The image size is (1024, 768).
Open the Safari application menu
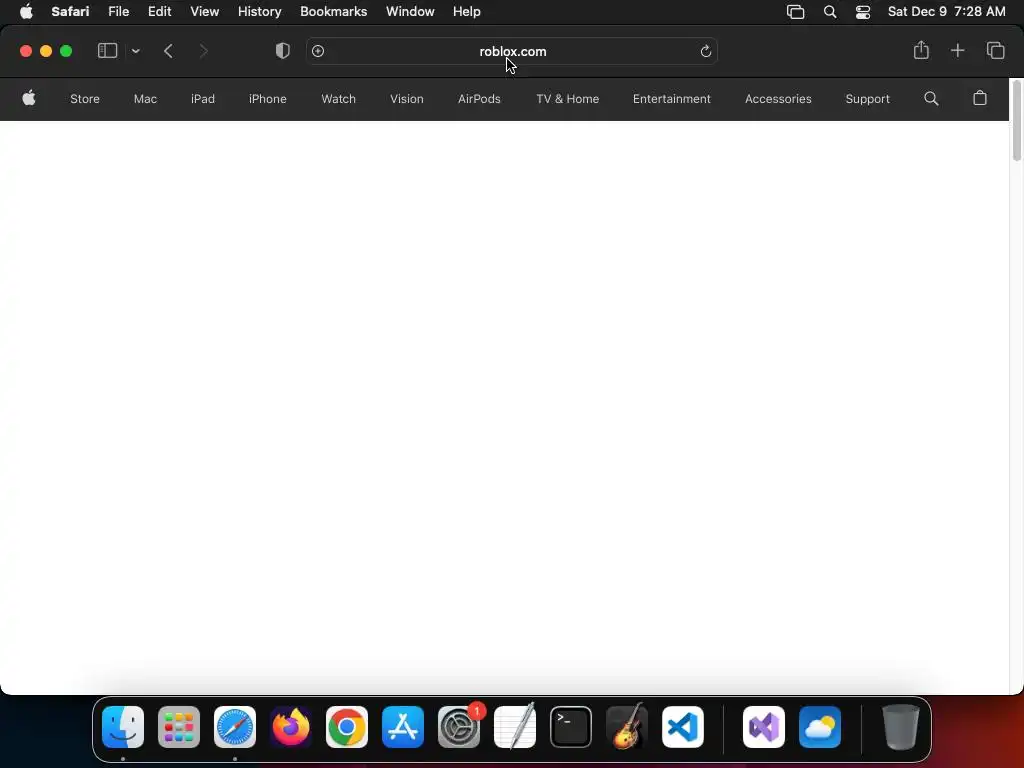pyautogui.click(x=70, y=12)
